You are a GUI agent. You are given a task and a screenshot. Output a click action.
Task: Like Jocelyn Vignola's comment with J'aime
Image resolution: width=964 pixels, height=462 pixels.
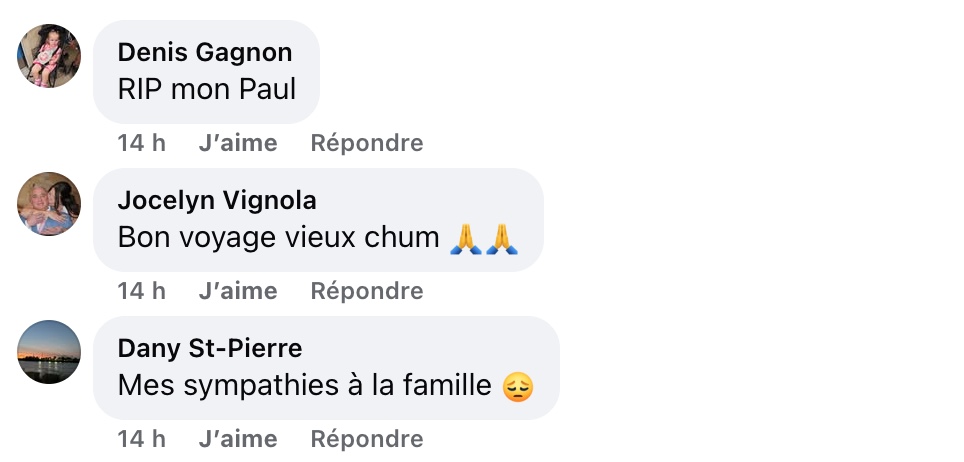(x=238, y=290)
